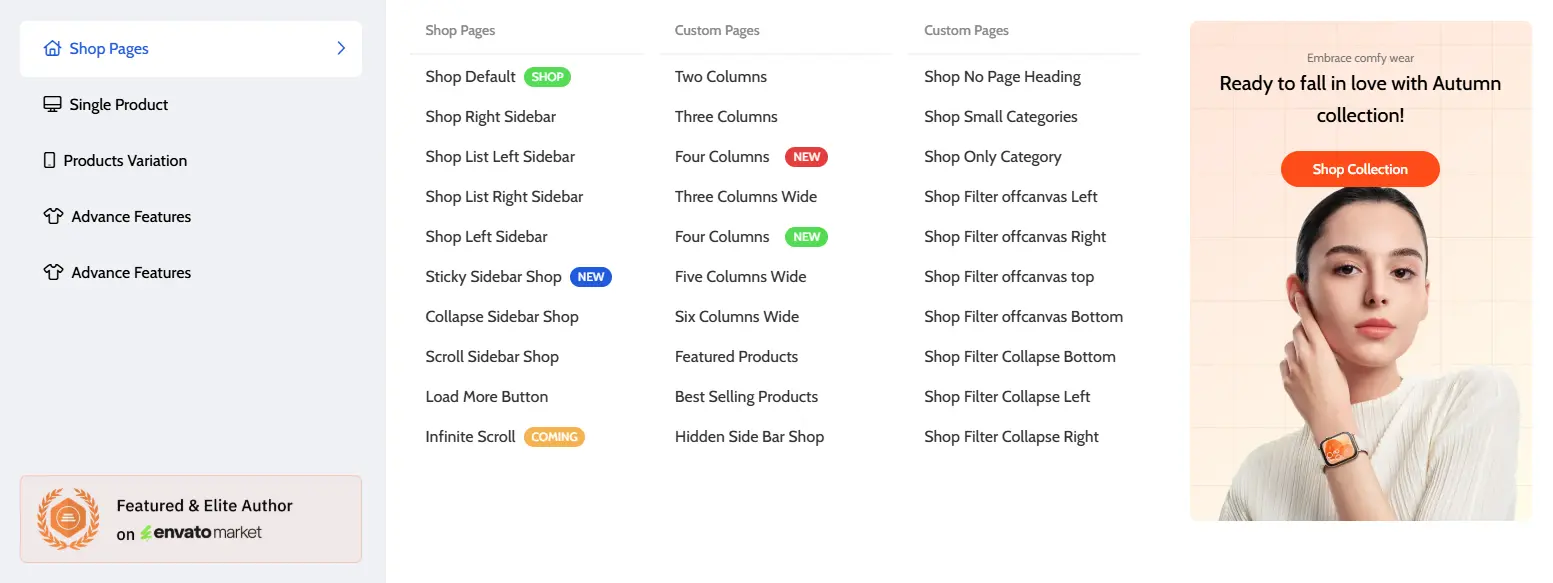Select the Products Variation menu item
The image size is (1553, 583).
pyautogui.click(x=125, y=161)
